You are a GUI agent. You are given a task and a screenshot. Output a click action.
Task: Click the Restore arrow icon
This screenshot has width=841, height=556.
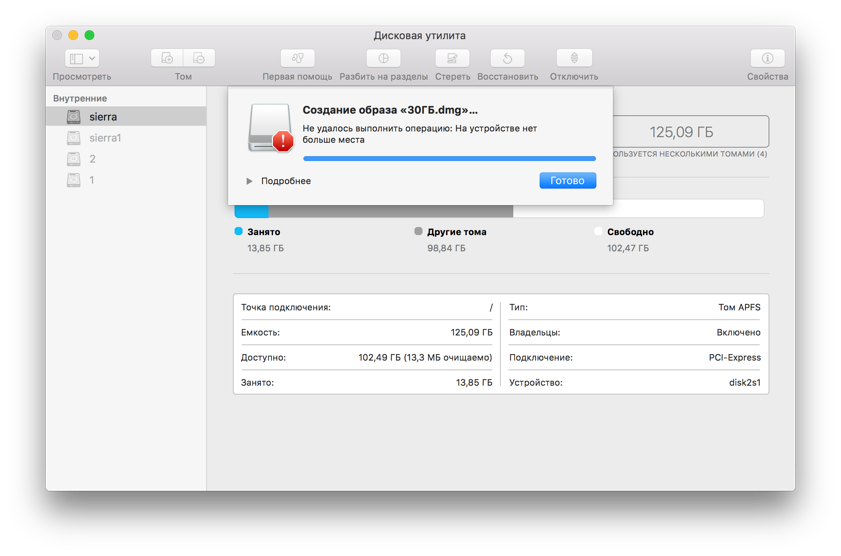tap(507, 58)
